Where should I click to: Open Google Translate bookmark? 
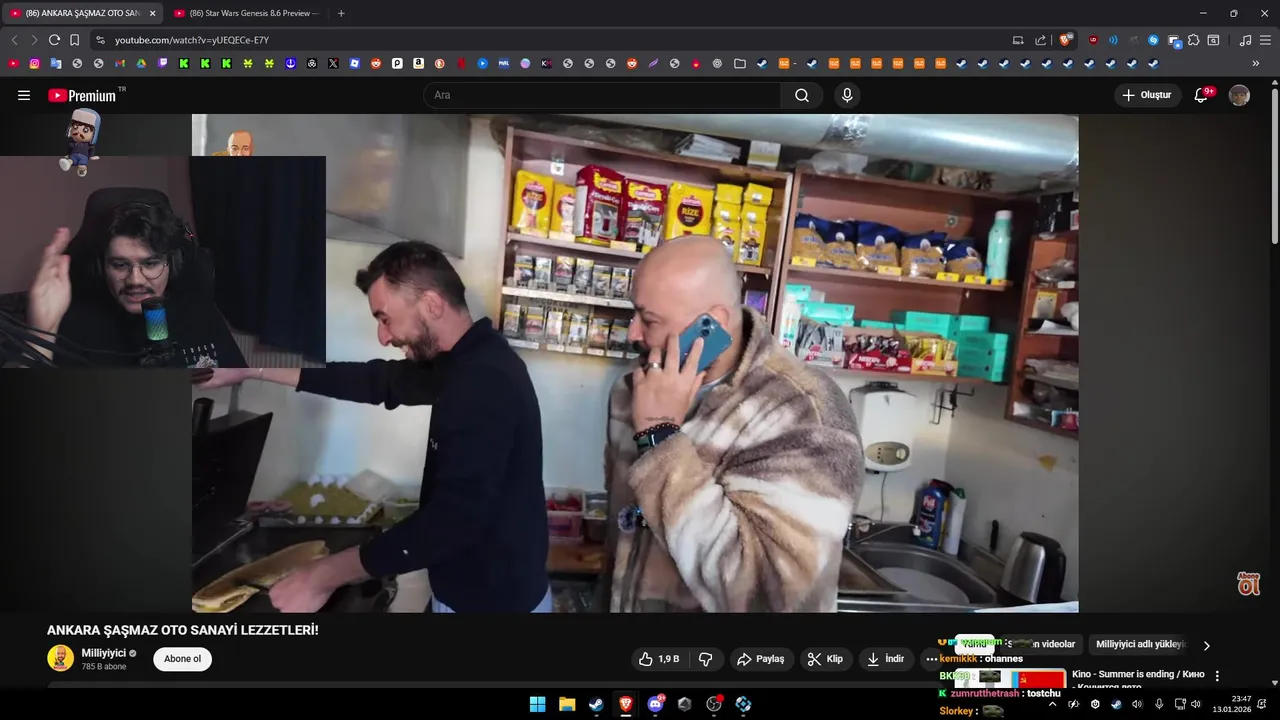tap(56, 63)
